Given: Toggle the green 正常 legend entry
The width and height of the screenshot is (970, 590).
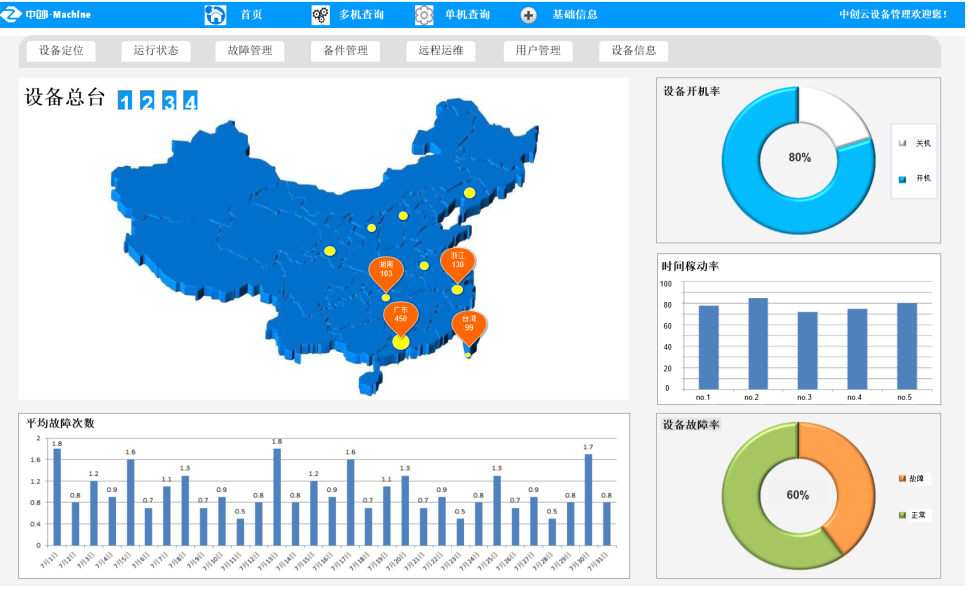Looking at the screenshot, I should 914,515.
